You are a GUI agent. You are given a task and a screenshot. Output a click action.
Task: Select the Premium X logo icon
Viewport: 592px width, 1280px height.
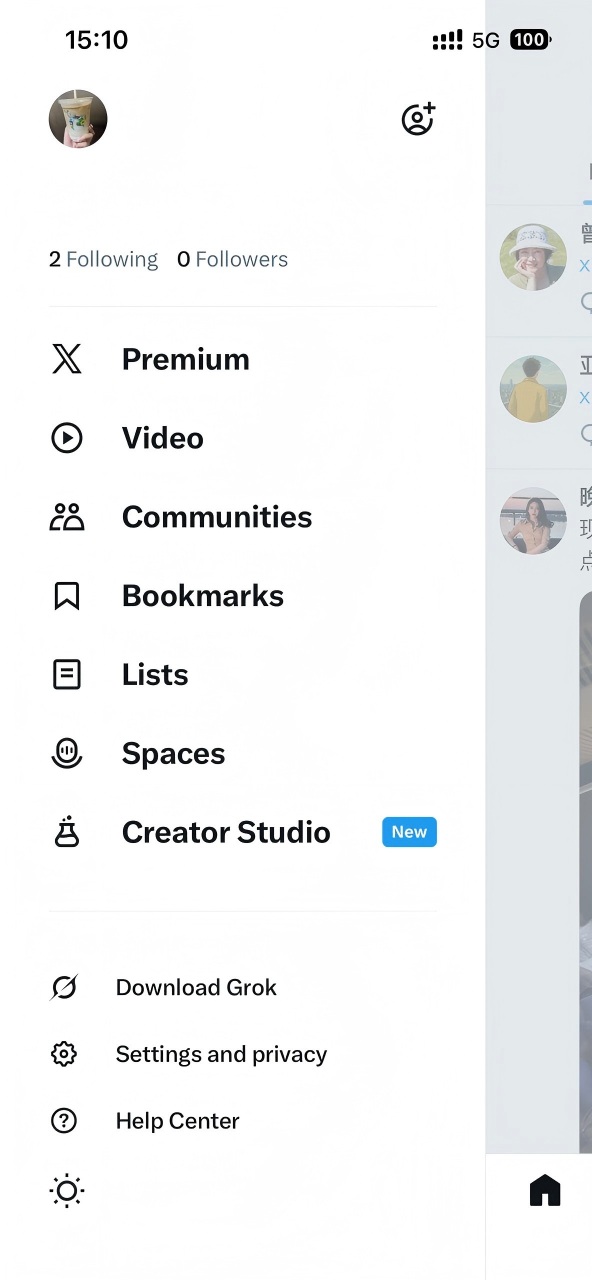66,359
